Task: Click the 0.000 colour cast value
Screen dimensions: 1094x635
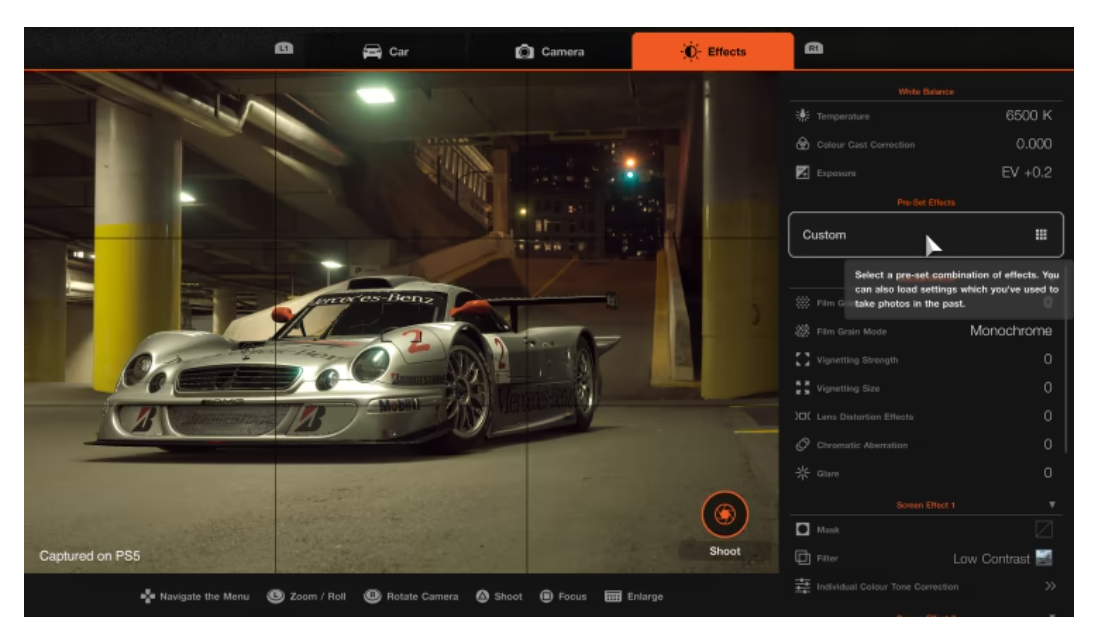Action: 1033,144
